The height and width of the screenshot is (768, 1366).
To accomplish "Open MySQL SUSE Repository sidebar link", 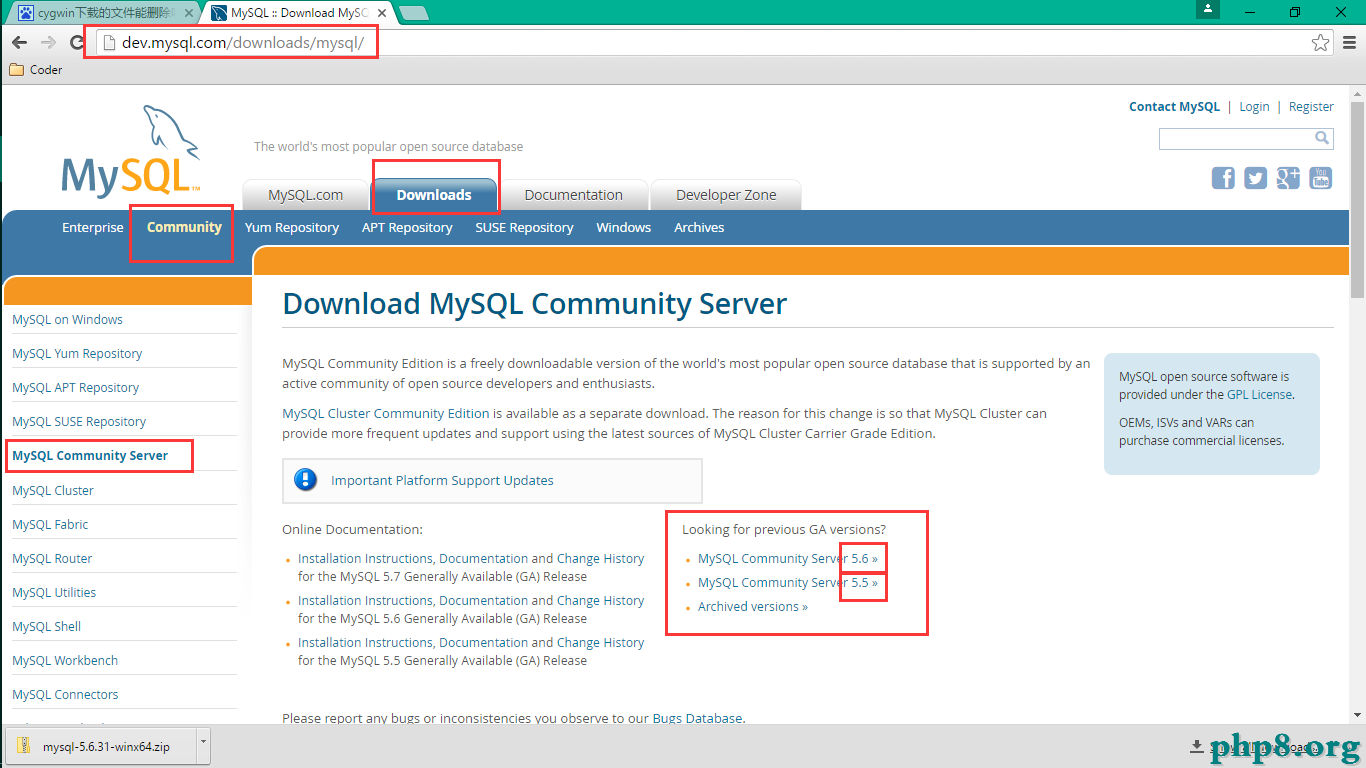I will [x=79, y=422].
